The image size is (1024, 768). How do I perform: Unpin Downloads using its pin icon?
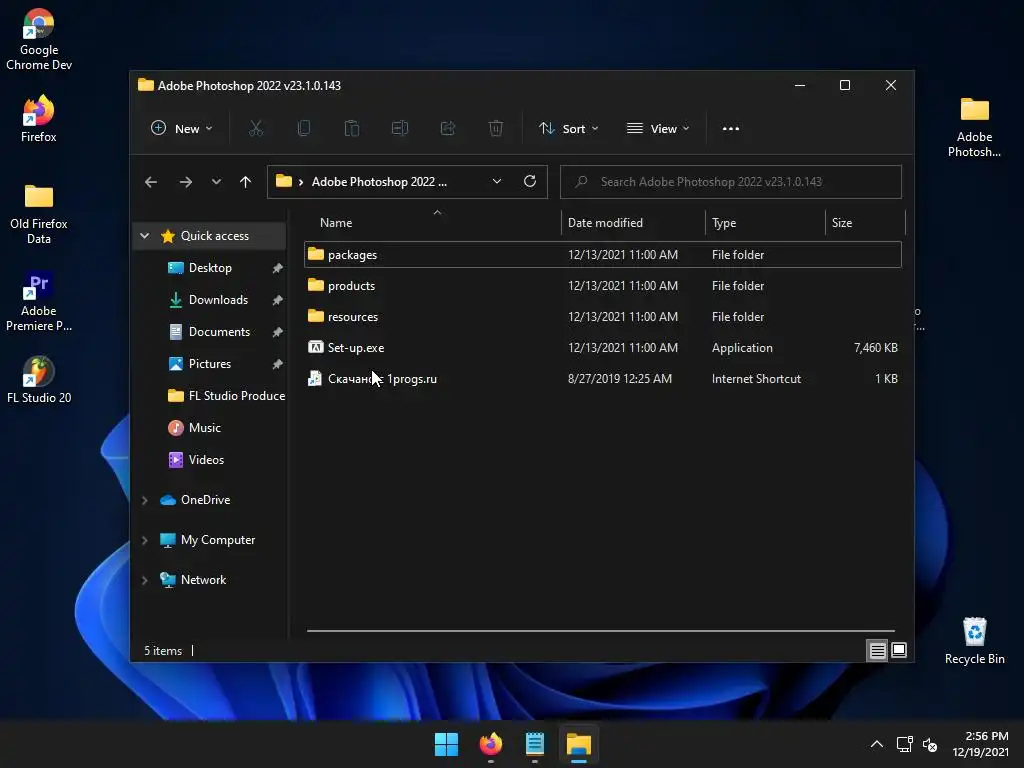pyautogui.click(x=277, y=300)
